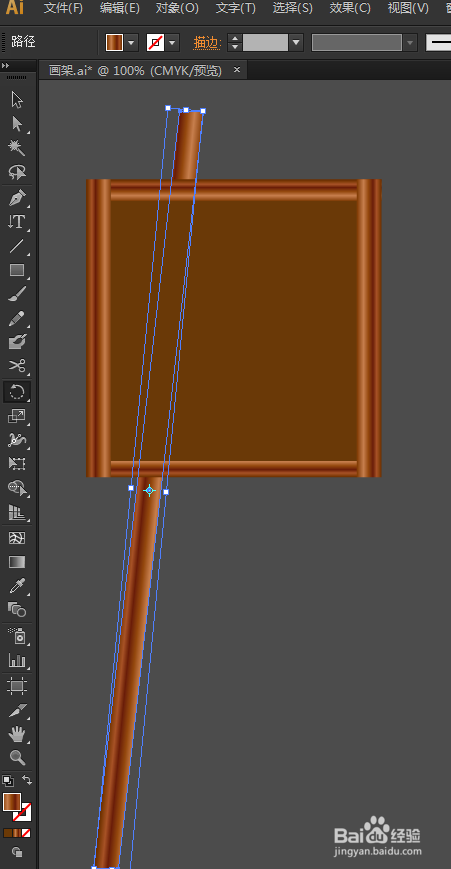This screenshot has height=869, width=451.
Task: Swap fill and stroke colors
Action: click(x=27, y=780)
